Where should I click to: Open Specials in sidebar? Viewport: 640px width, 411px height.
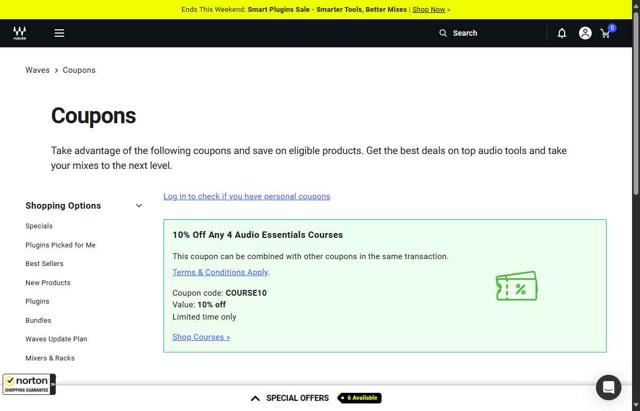click(39, 226)
